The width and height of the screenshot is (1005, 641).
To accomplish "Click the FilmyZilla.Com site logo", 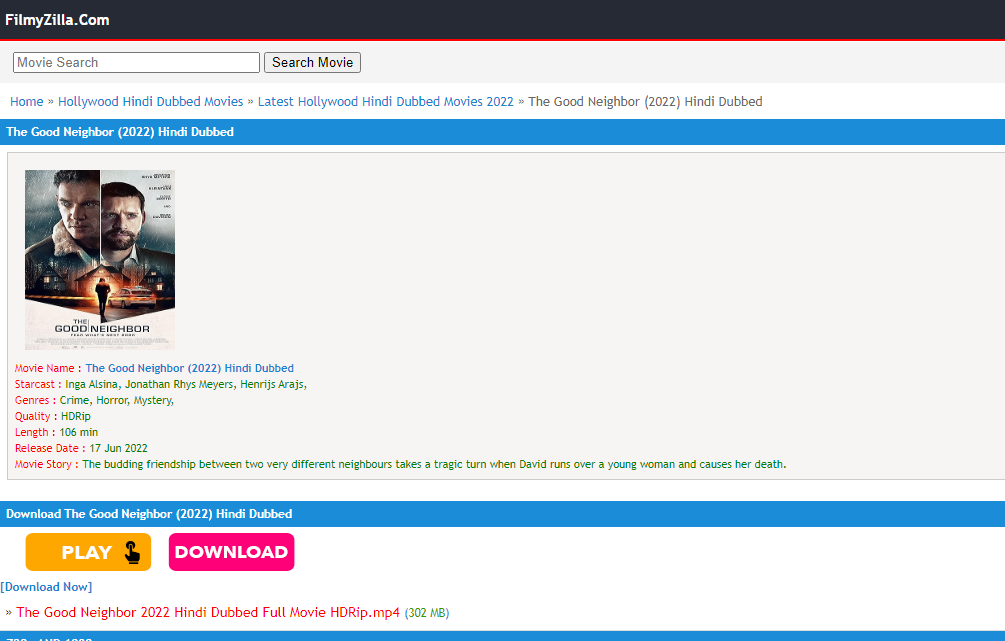I will pos(57,20).
